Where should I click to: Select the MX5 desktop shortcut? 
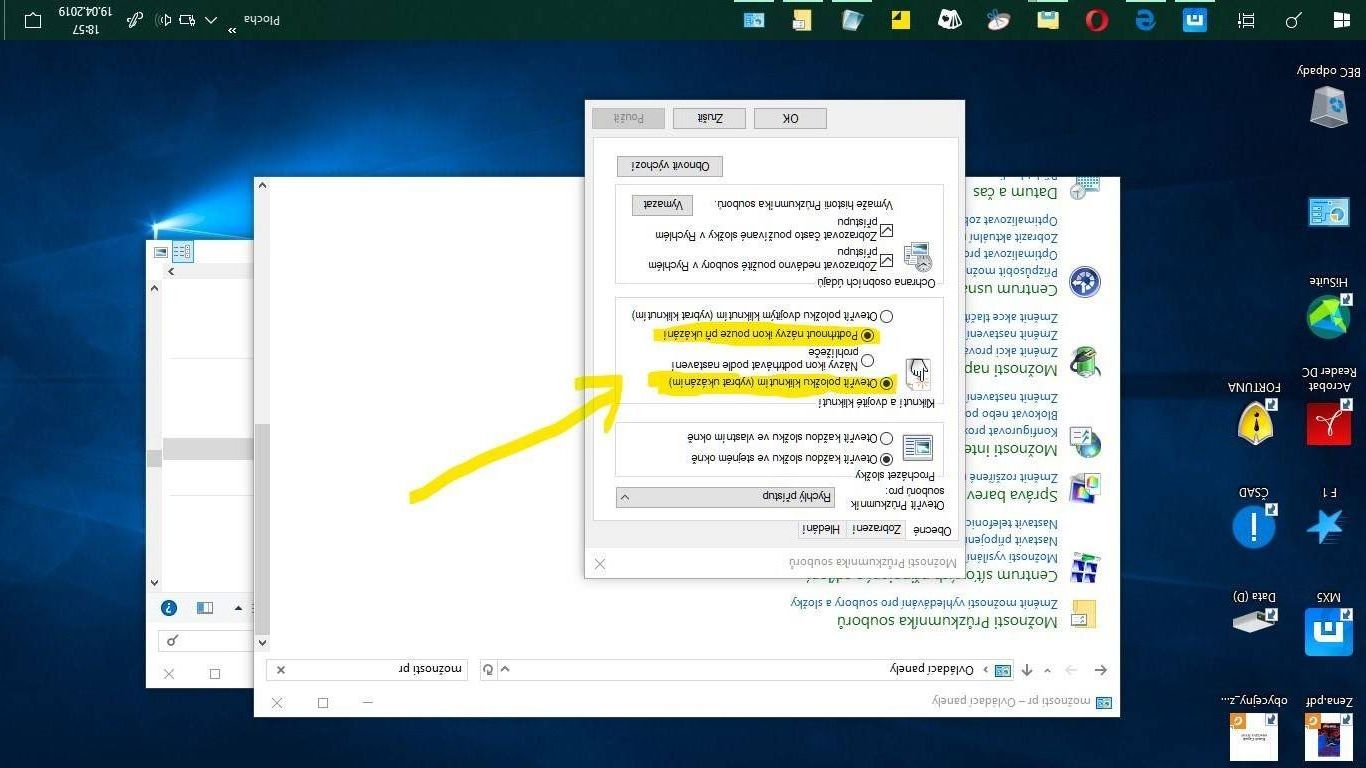click(1329, 624)
